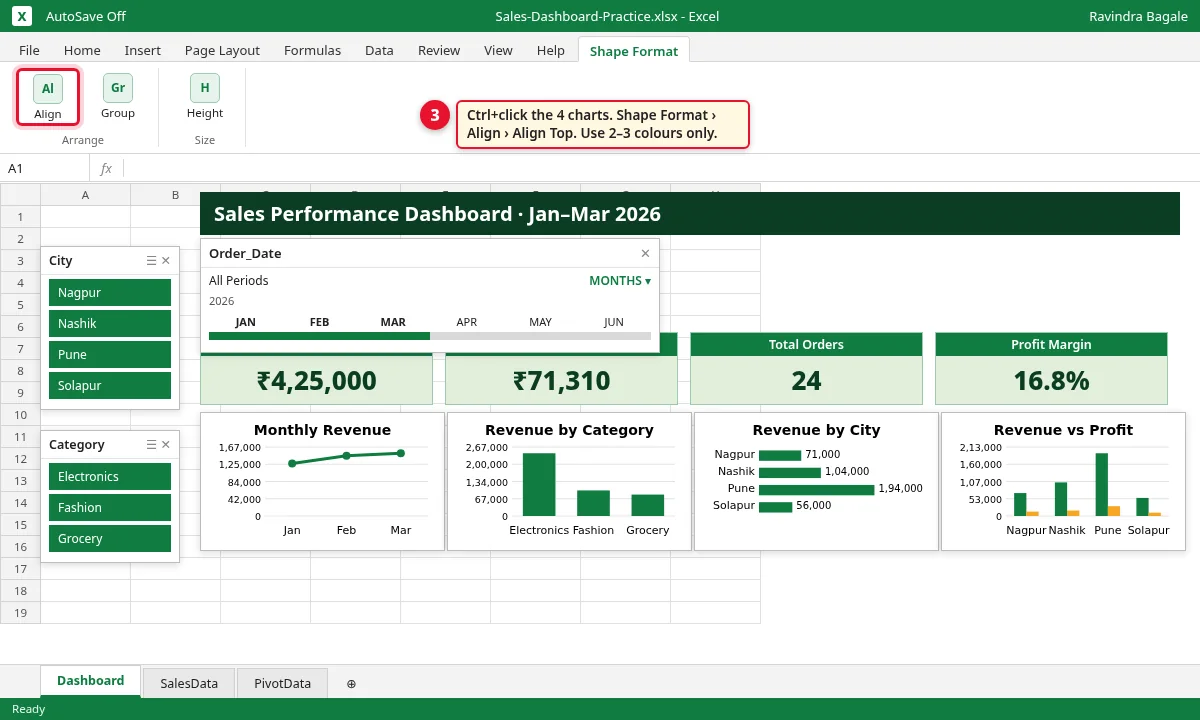Click the timeline selection bar under FEB

click(x=320, y=336)
